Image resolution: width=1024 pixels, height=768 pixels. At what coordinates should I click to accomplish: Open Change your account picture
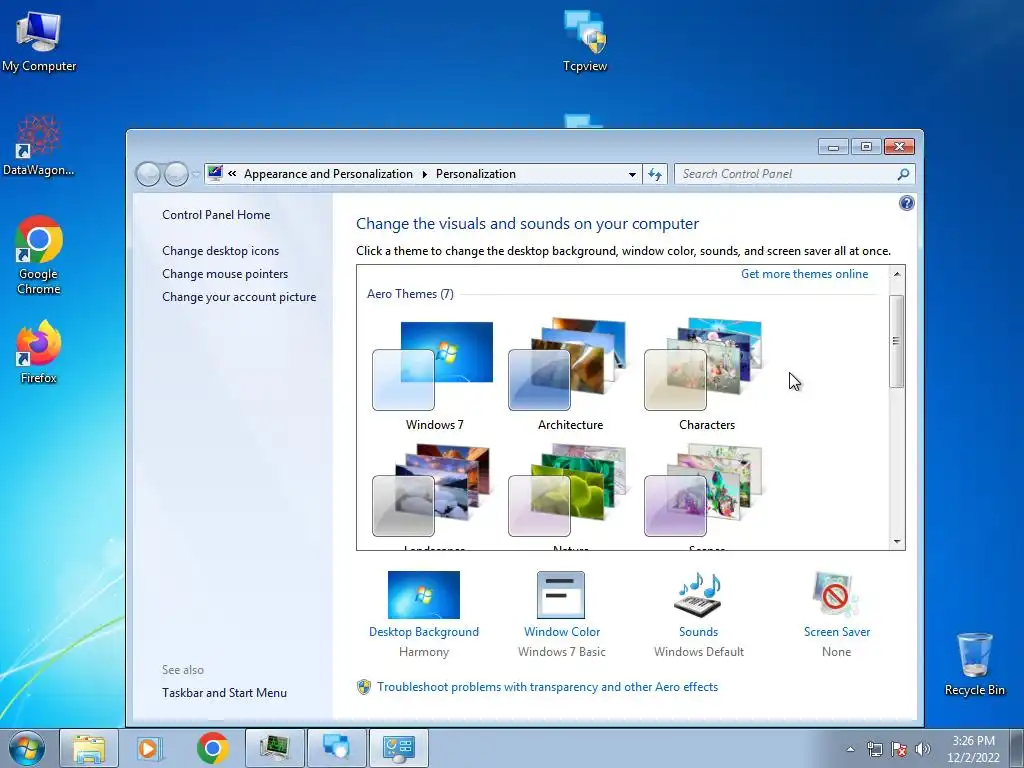pos(239,296)
